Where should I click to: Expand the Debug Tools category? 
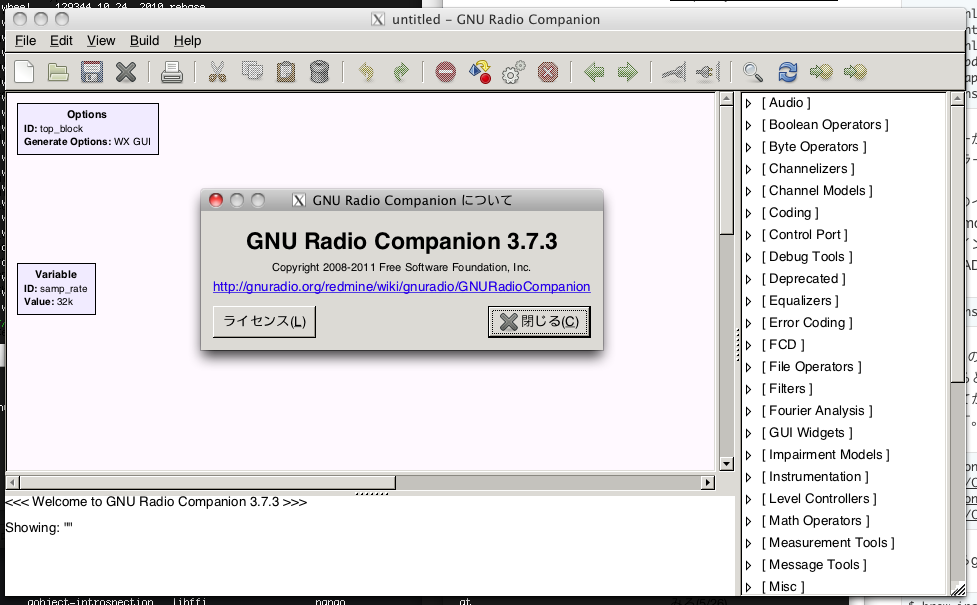tap(749, 257)
